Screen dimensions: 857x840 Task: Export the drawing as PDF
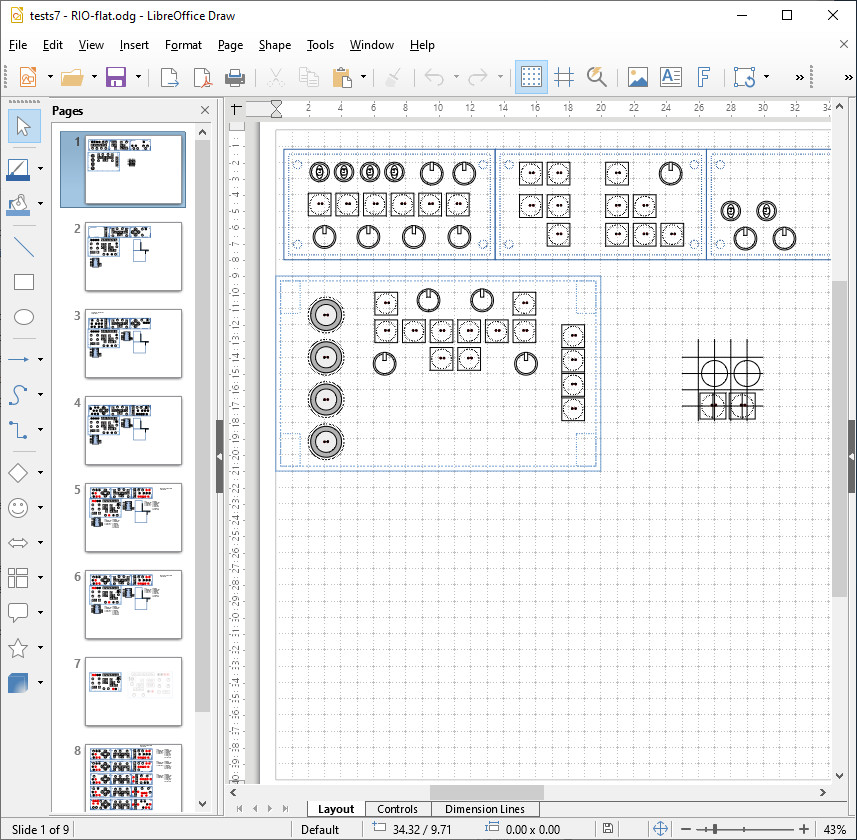coord(202,77)
